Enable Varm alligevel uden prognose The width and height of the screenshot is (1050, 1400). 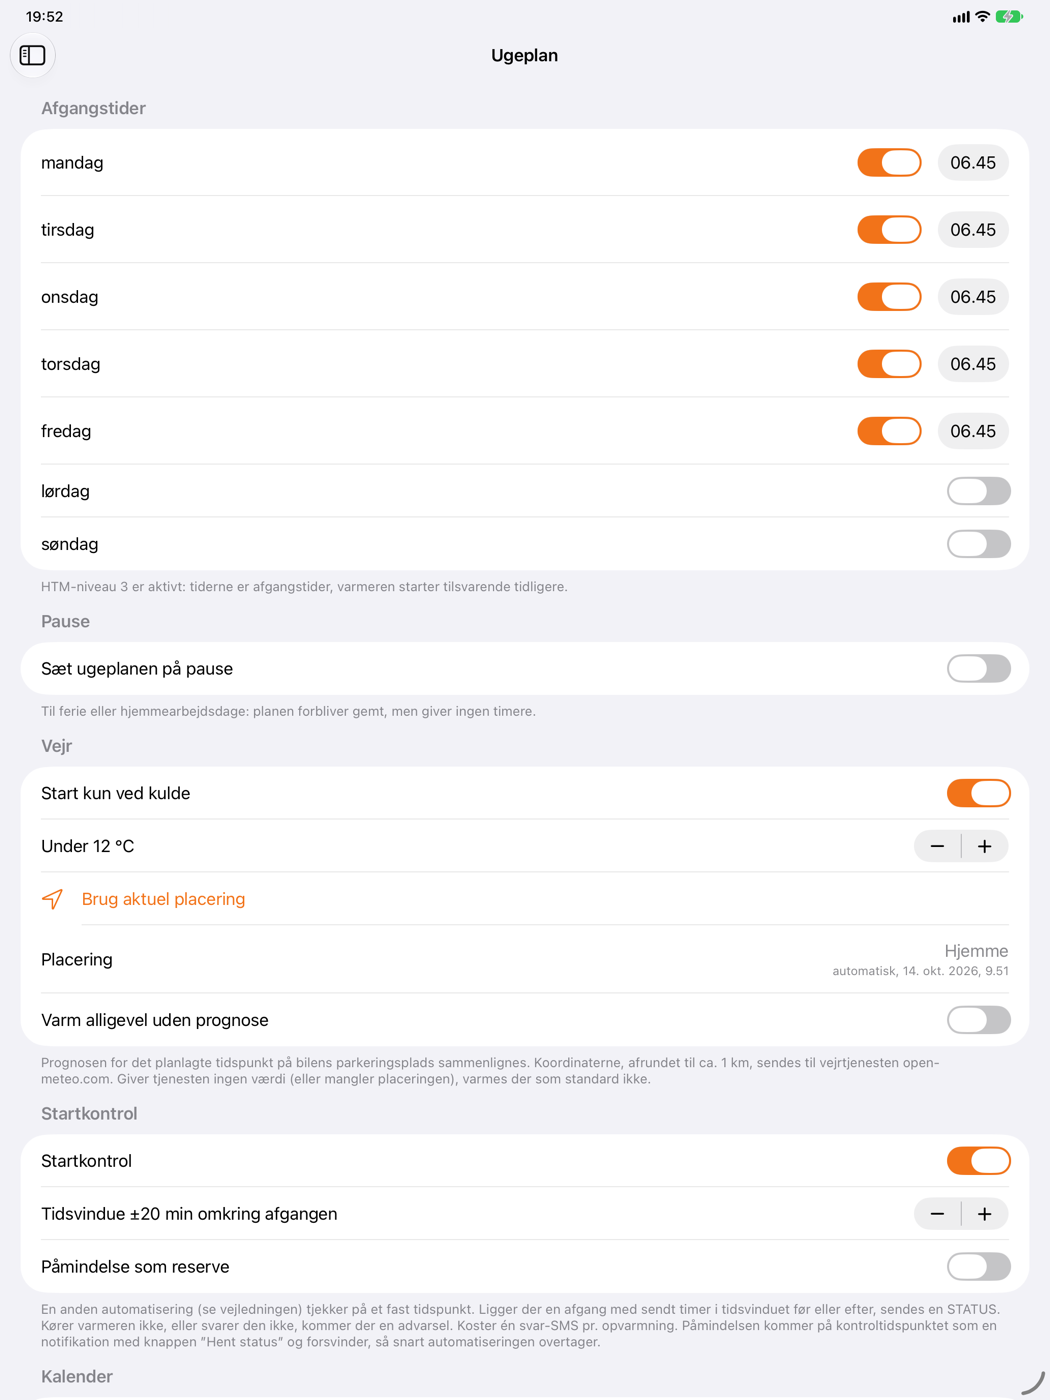(979, 1020)
